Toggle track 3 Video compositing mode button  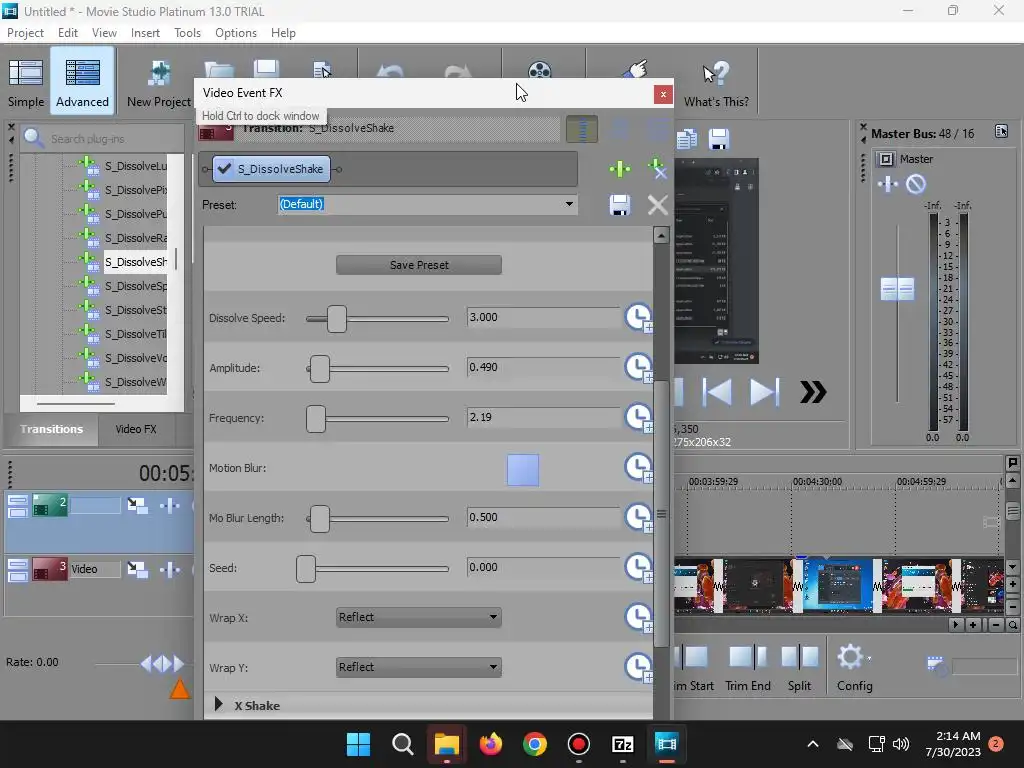[x=137, y=569]
